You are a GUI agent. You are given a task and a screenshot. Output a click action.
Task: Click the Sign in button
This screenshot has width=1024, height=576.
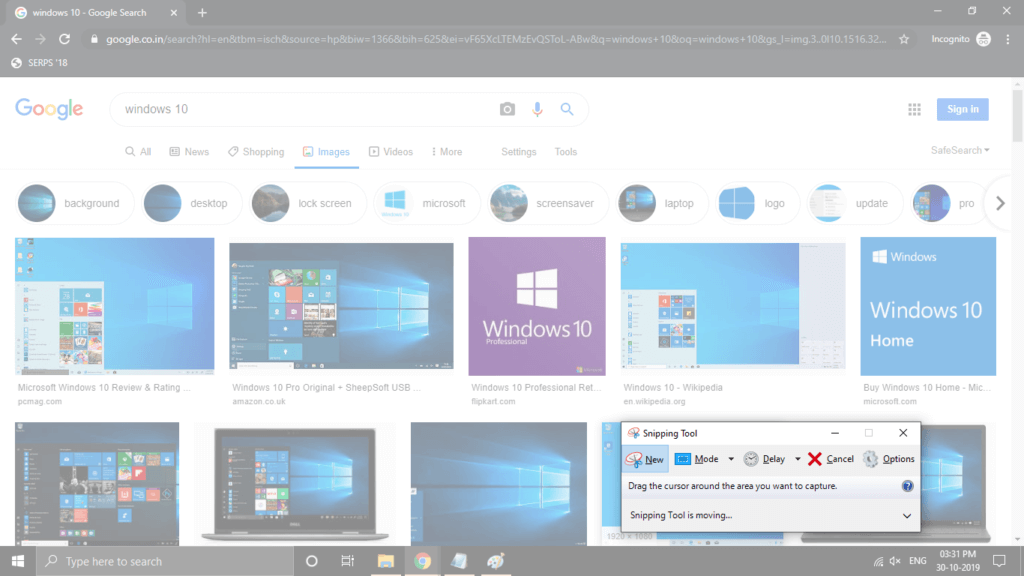tap(963, 109)
